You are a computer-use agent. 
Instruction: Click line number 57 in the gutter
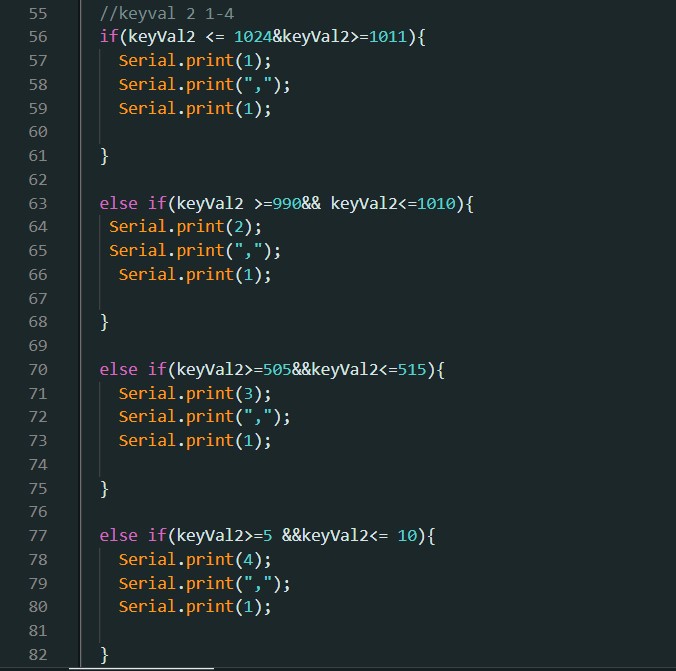tap(38, 61)
